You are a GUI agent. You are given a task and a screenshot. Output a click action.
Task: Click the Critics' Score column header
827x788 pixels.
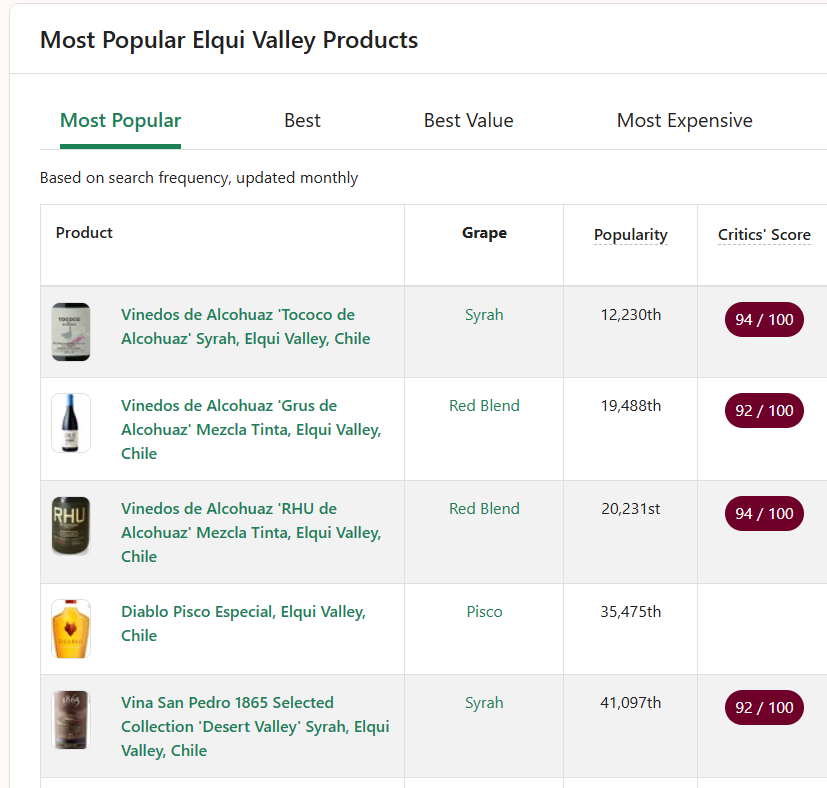pos(764,235)
